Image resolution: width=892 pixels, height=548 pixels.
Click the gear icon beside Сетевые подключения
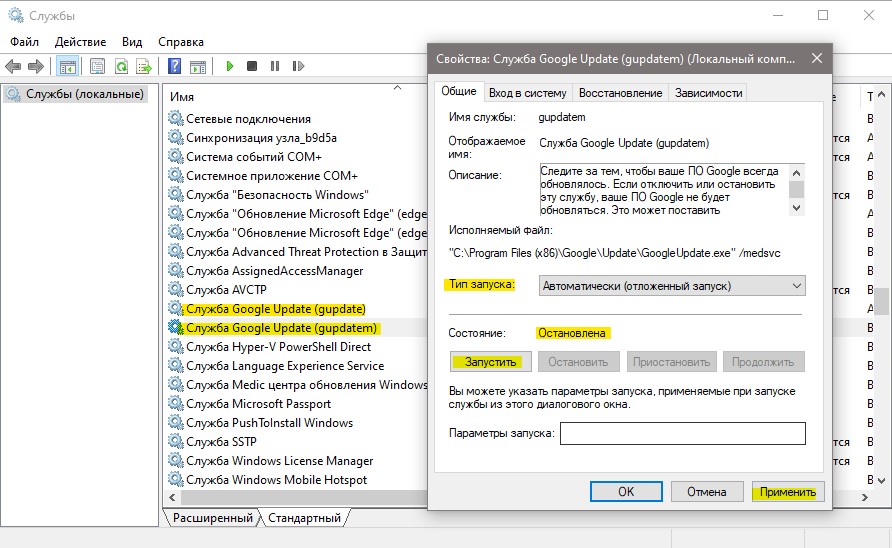coord(175,118)
